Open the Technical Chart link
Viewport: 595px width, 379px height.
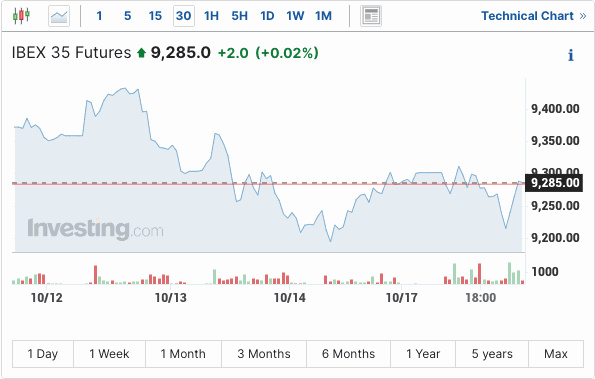534,16
